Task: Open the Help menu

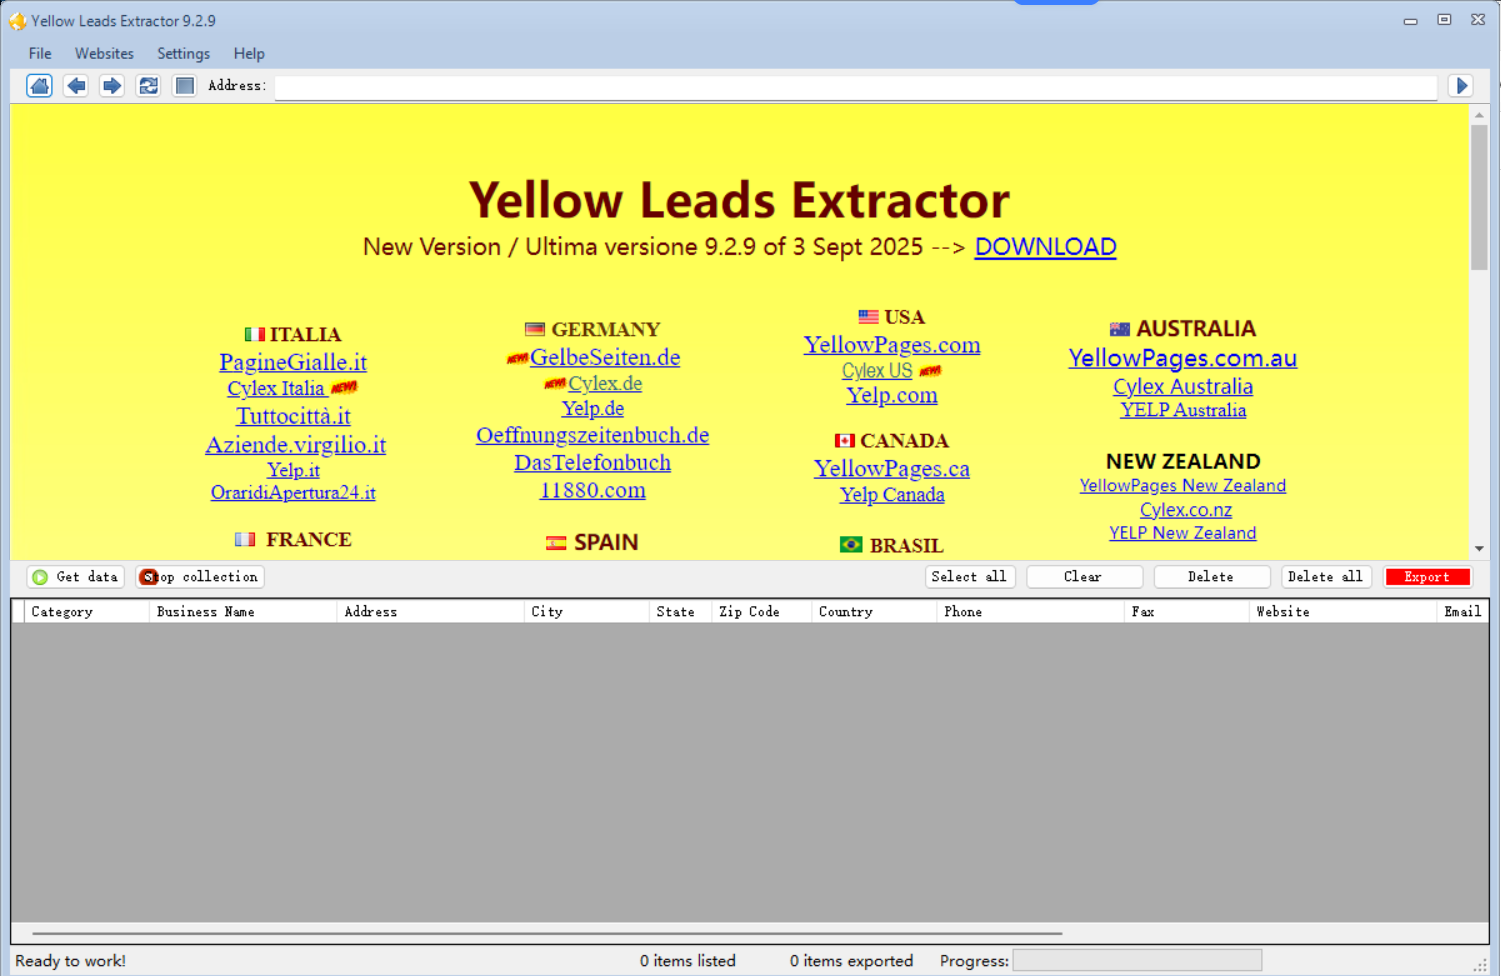Action: click(x=249, y=54)
